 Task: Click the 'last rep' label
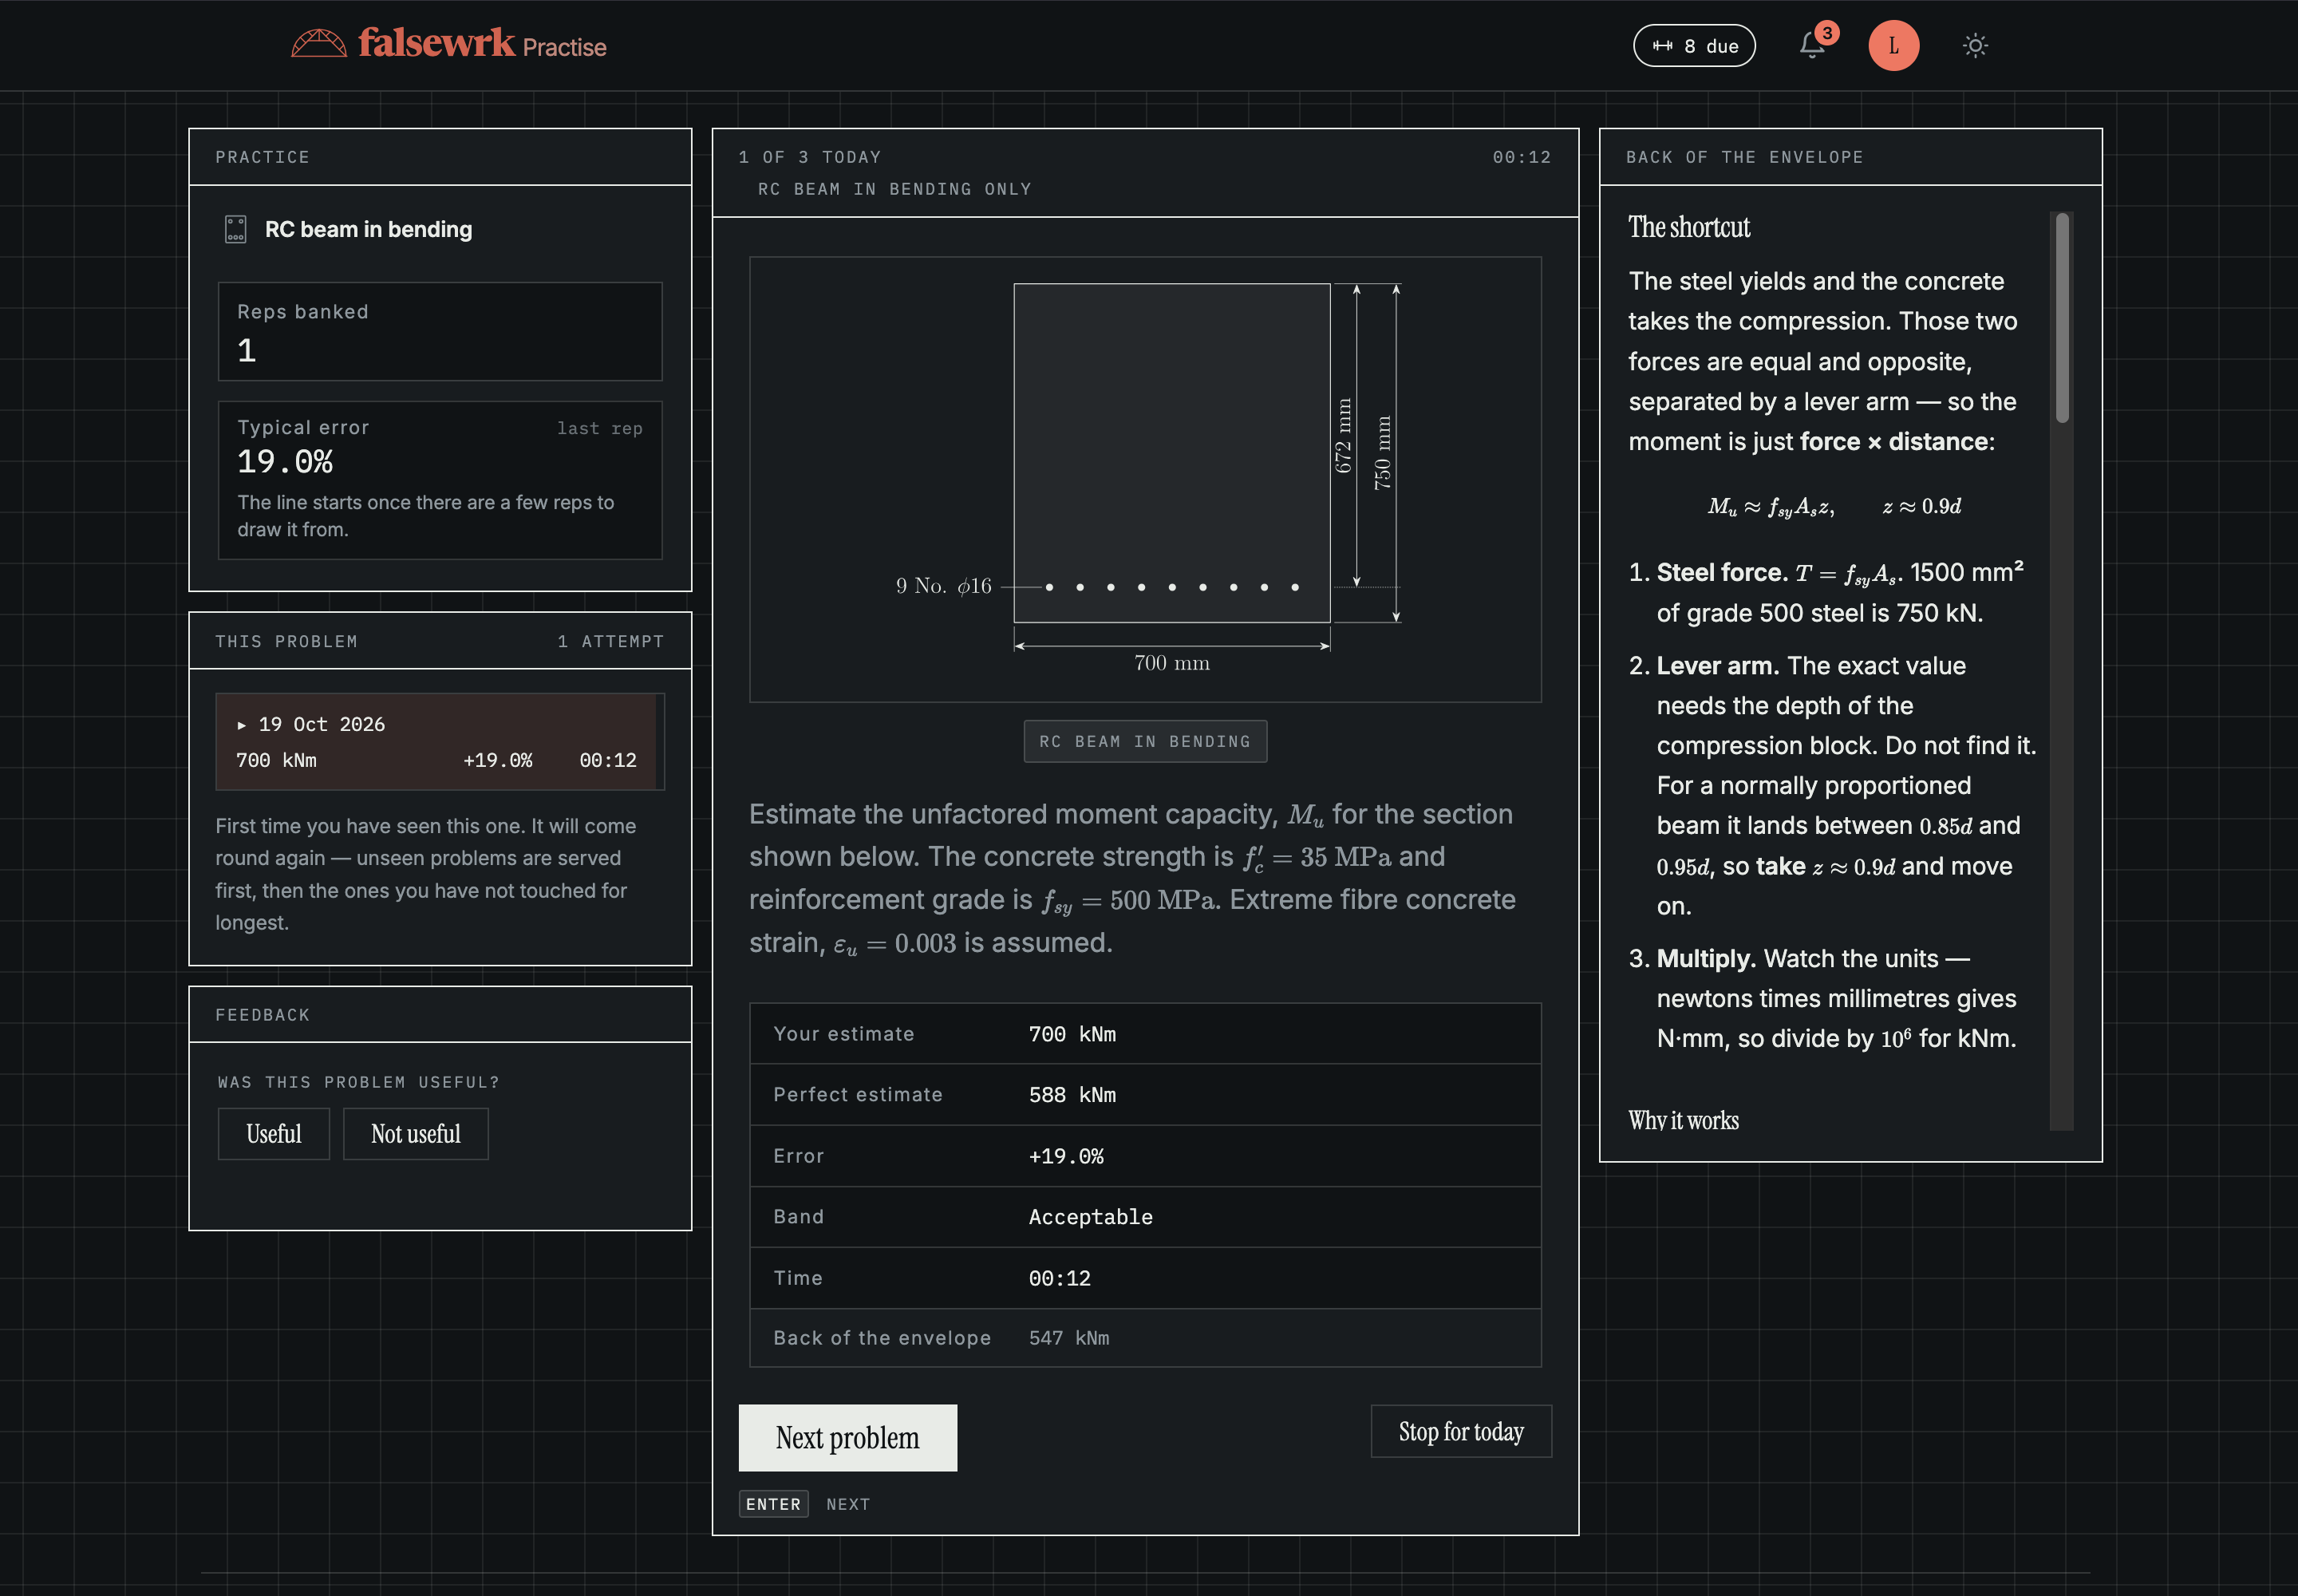point(600,428)
